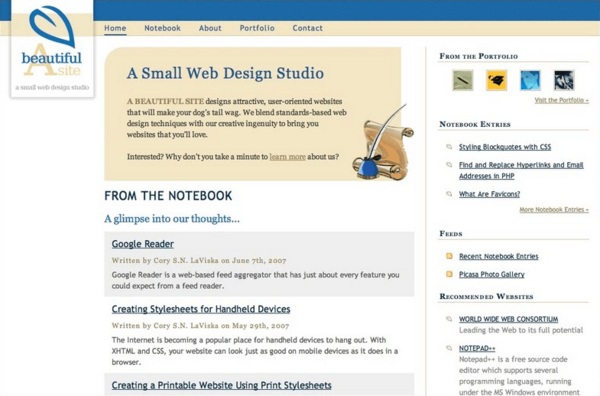The width and height of the screenshot is (600, 396).
Task: Open the pen-and-brush portfolio thumbnail
Action: (x=463, y=80)
